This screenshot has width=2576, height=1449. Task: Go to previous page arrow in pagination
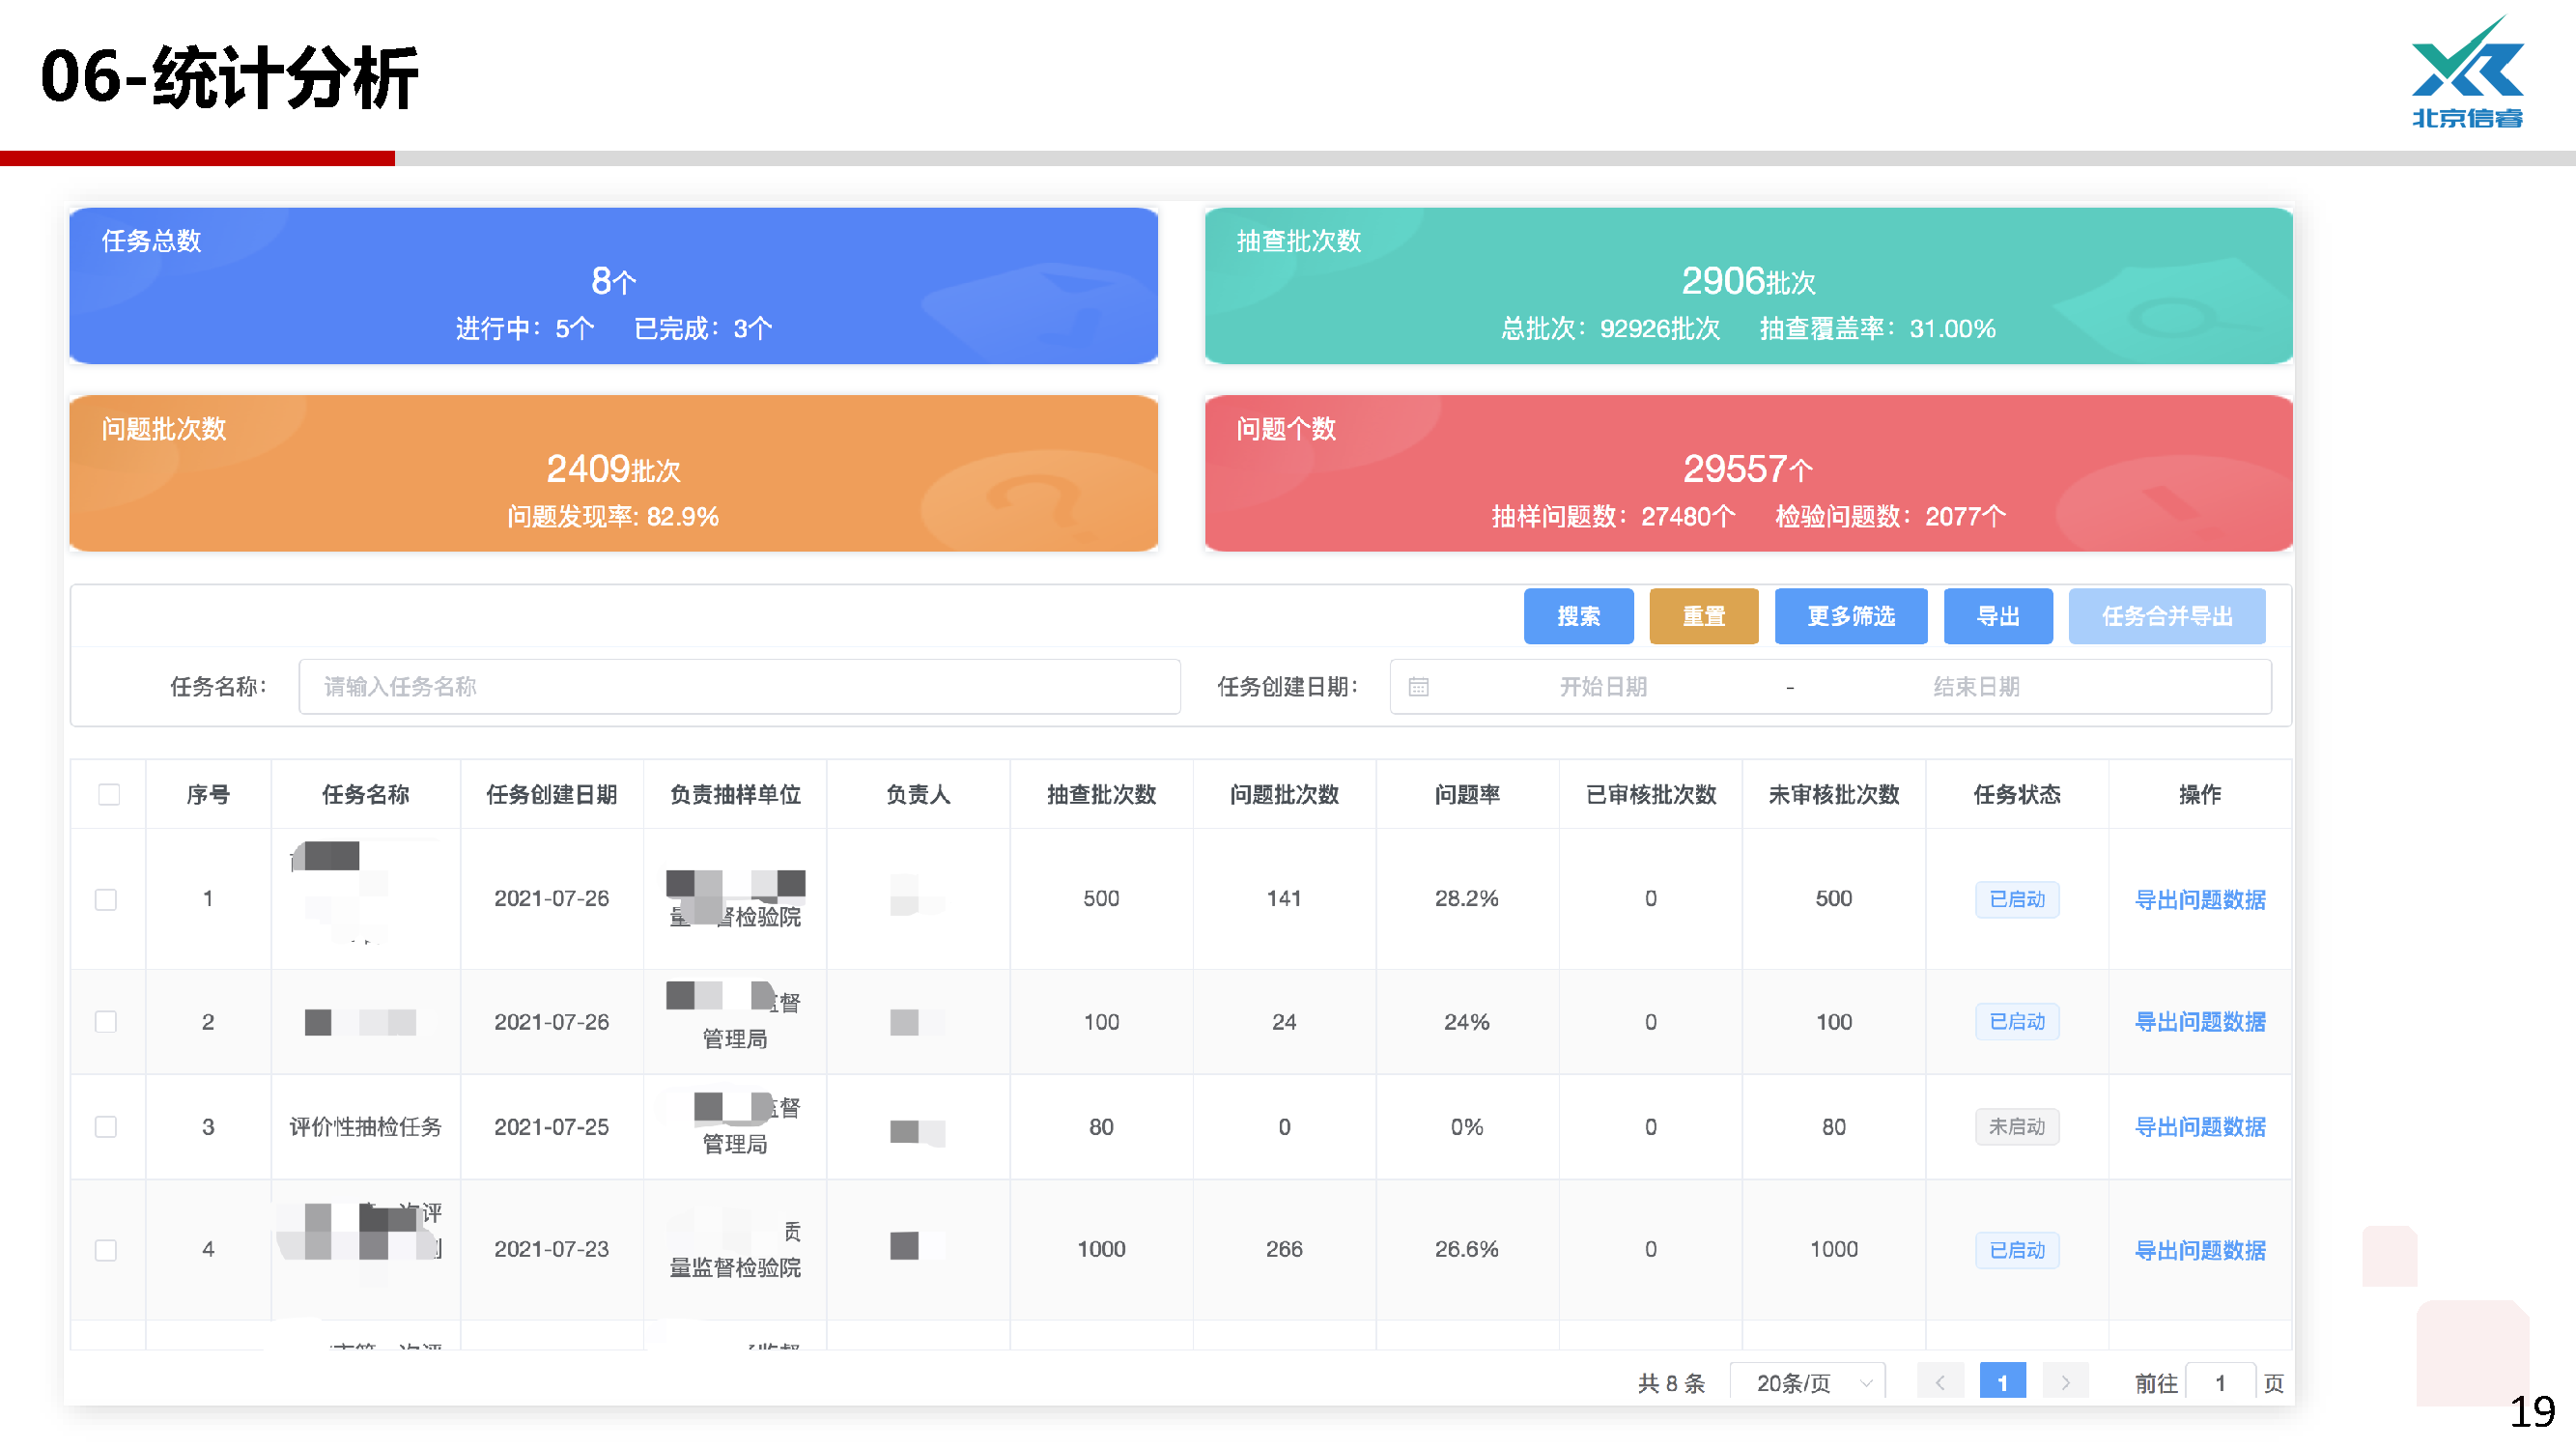(x=1940, y=1383)
